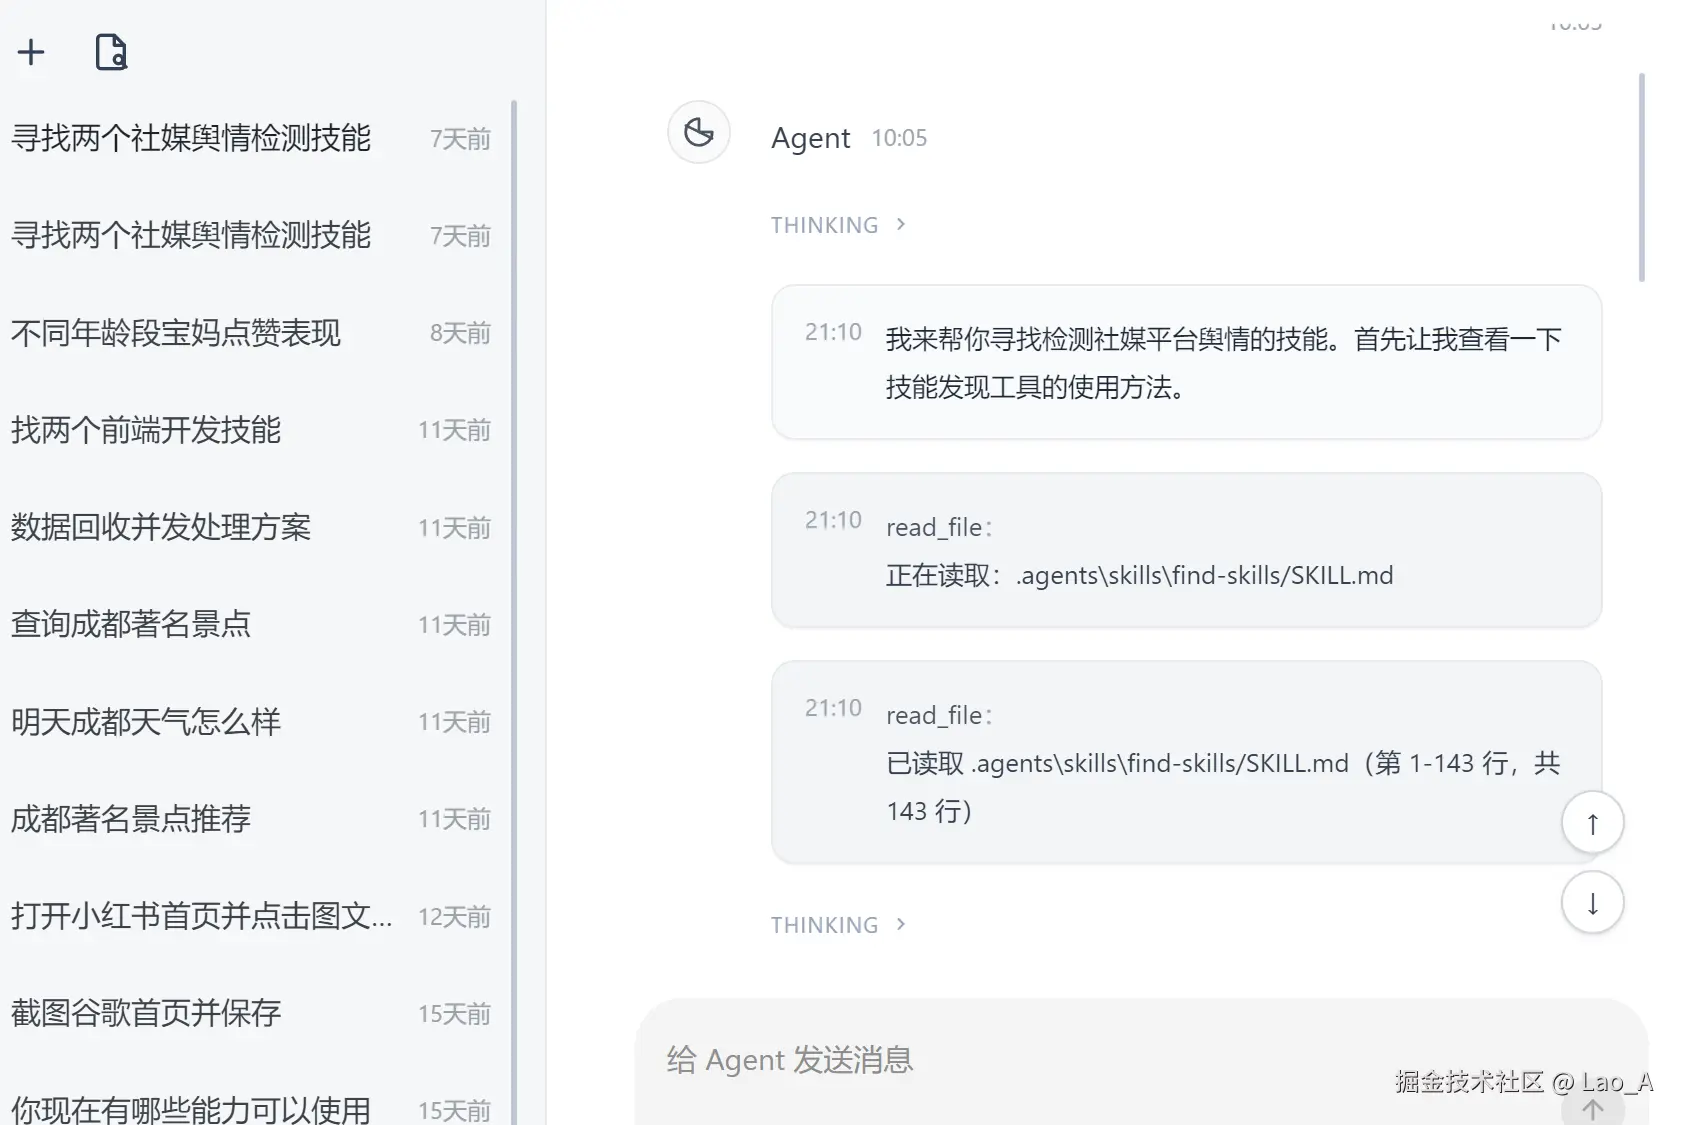The width and height of the screenshot is (1683, 1125).
Task: Jump up with the up arrow button
Action: pyautogui.click(x=1592, y=822)
